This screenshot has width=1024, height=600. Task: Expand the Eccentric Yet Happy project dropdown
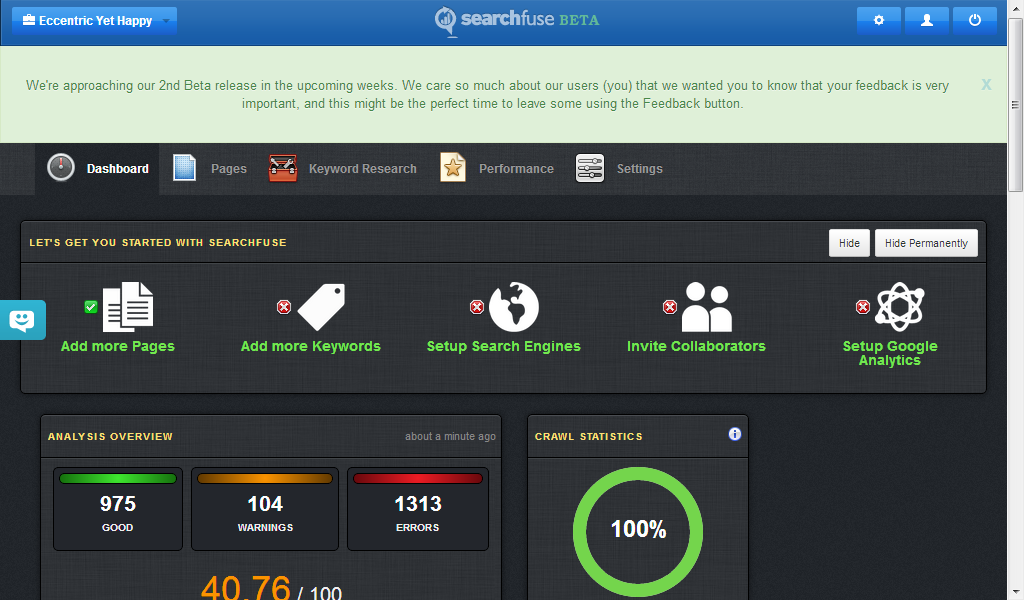pyautogui.click(x=94, y=20)
